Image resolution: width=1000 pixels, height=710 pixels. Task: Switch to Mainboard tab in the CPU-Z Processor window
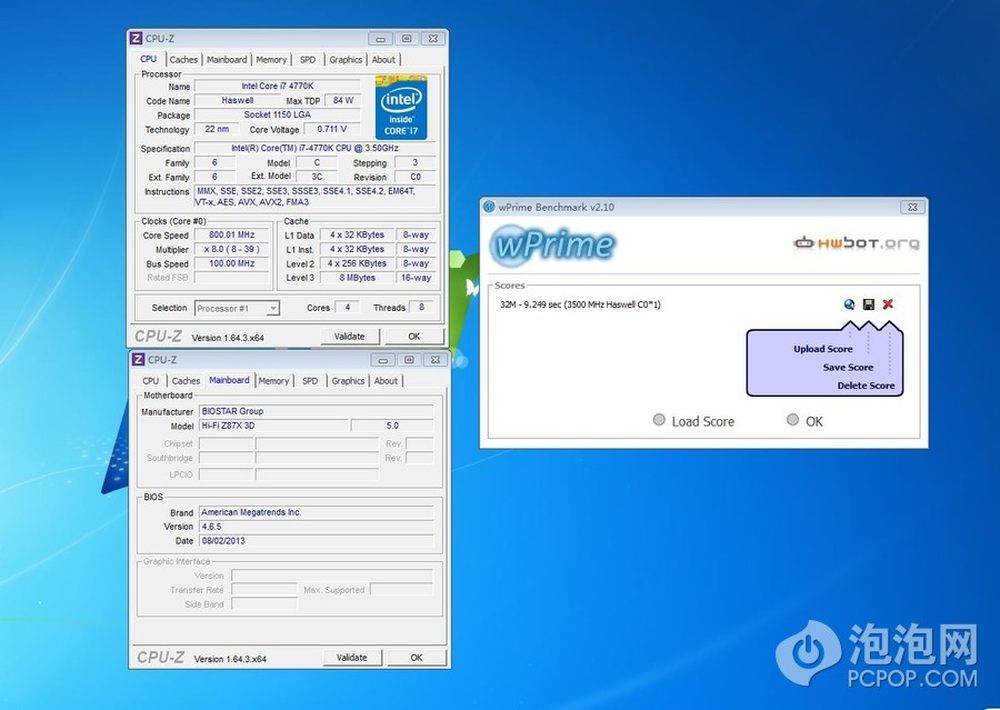pos(226,59)
